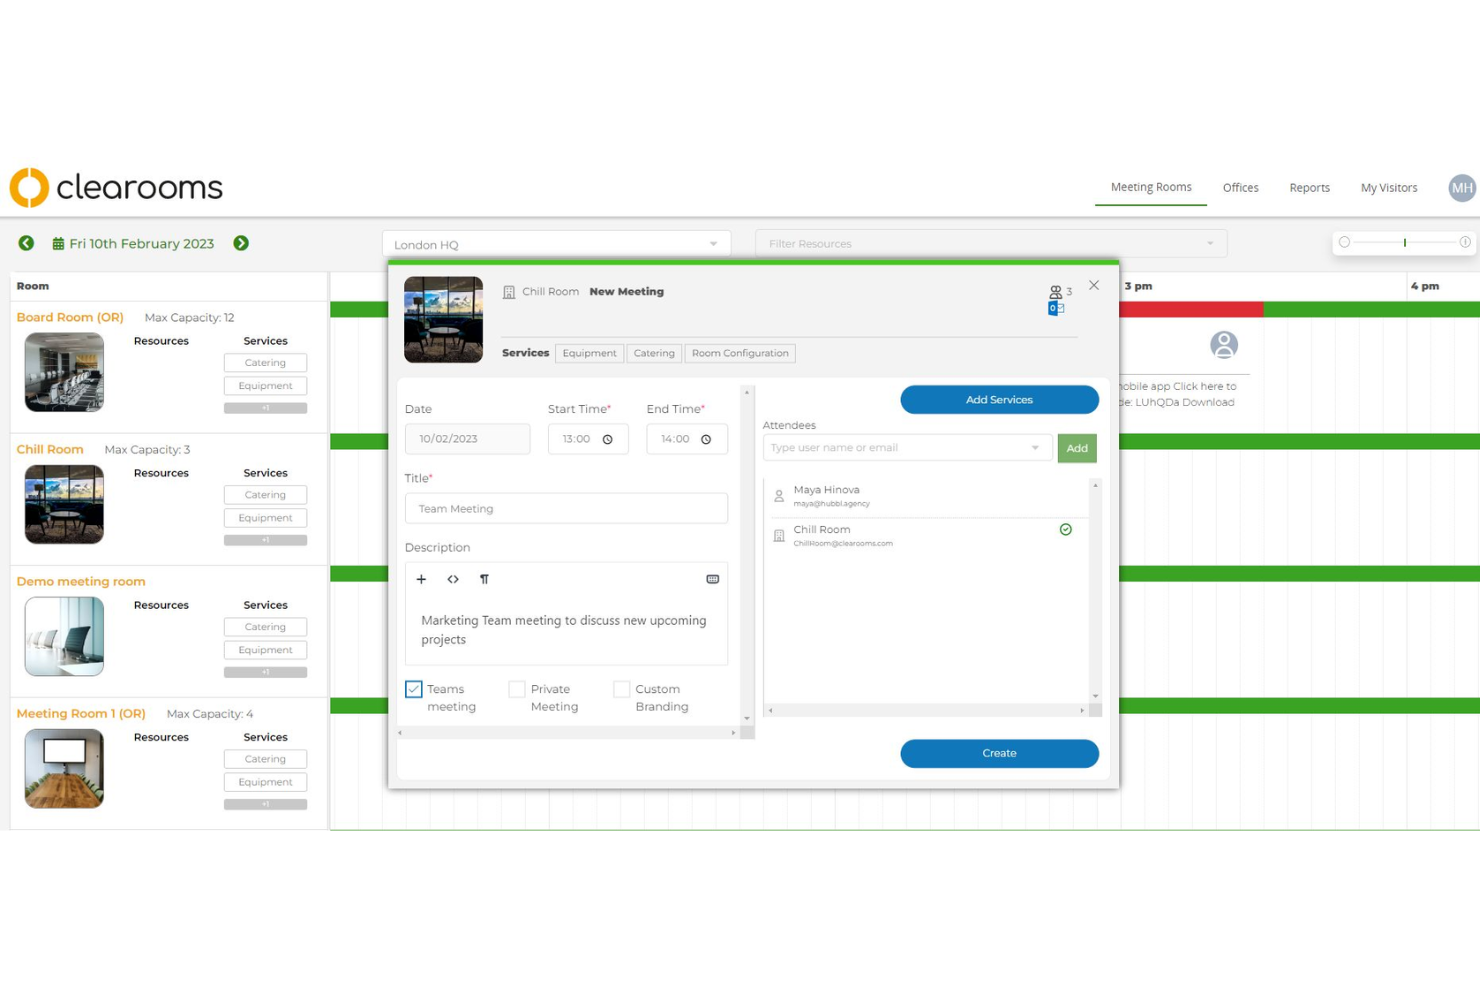Open the London HQ location dropdown
Screen dimensions: 1480x987
712,243
